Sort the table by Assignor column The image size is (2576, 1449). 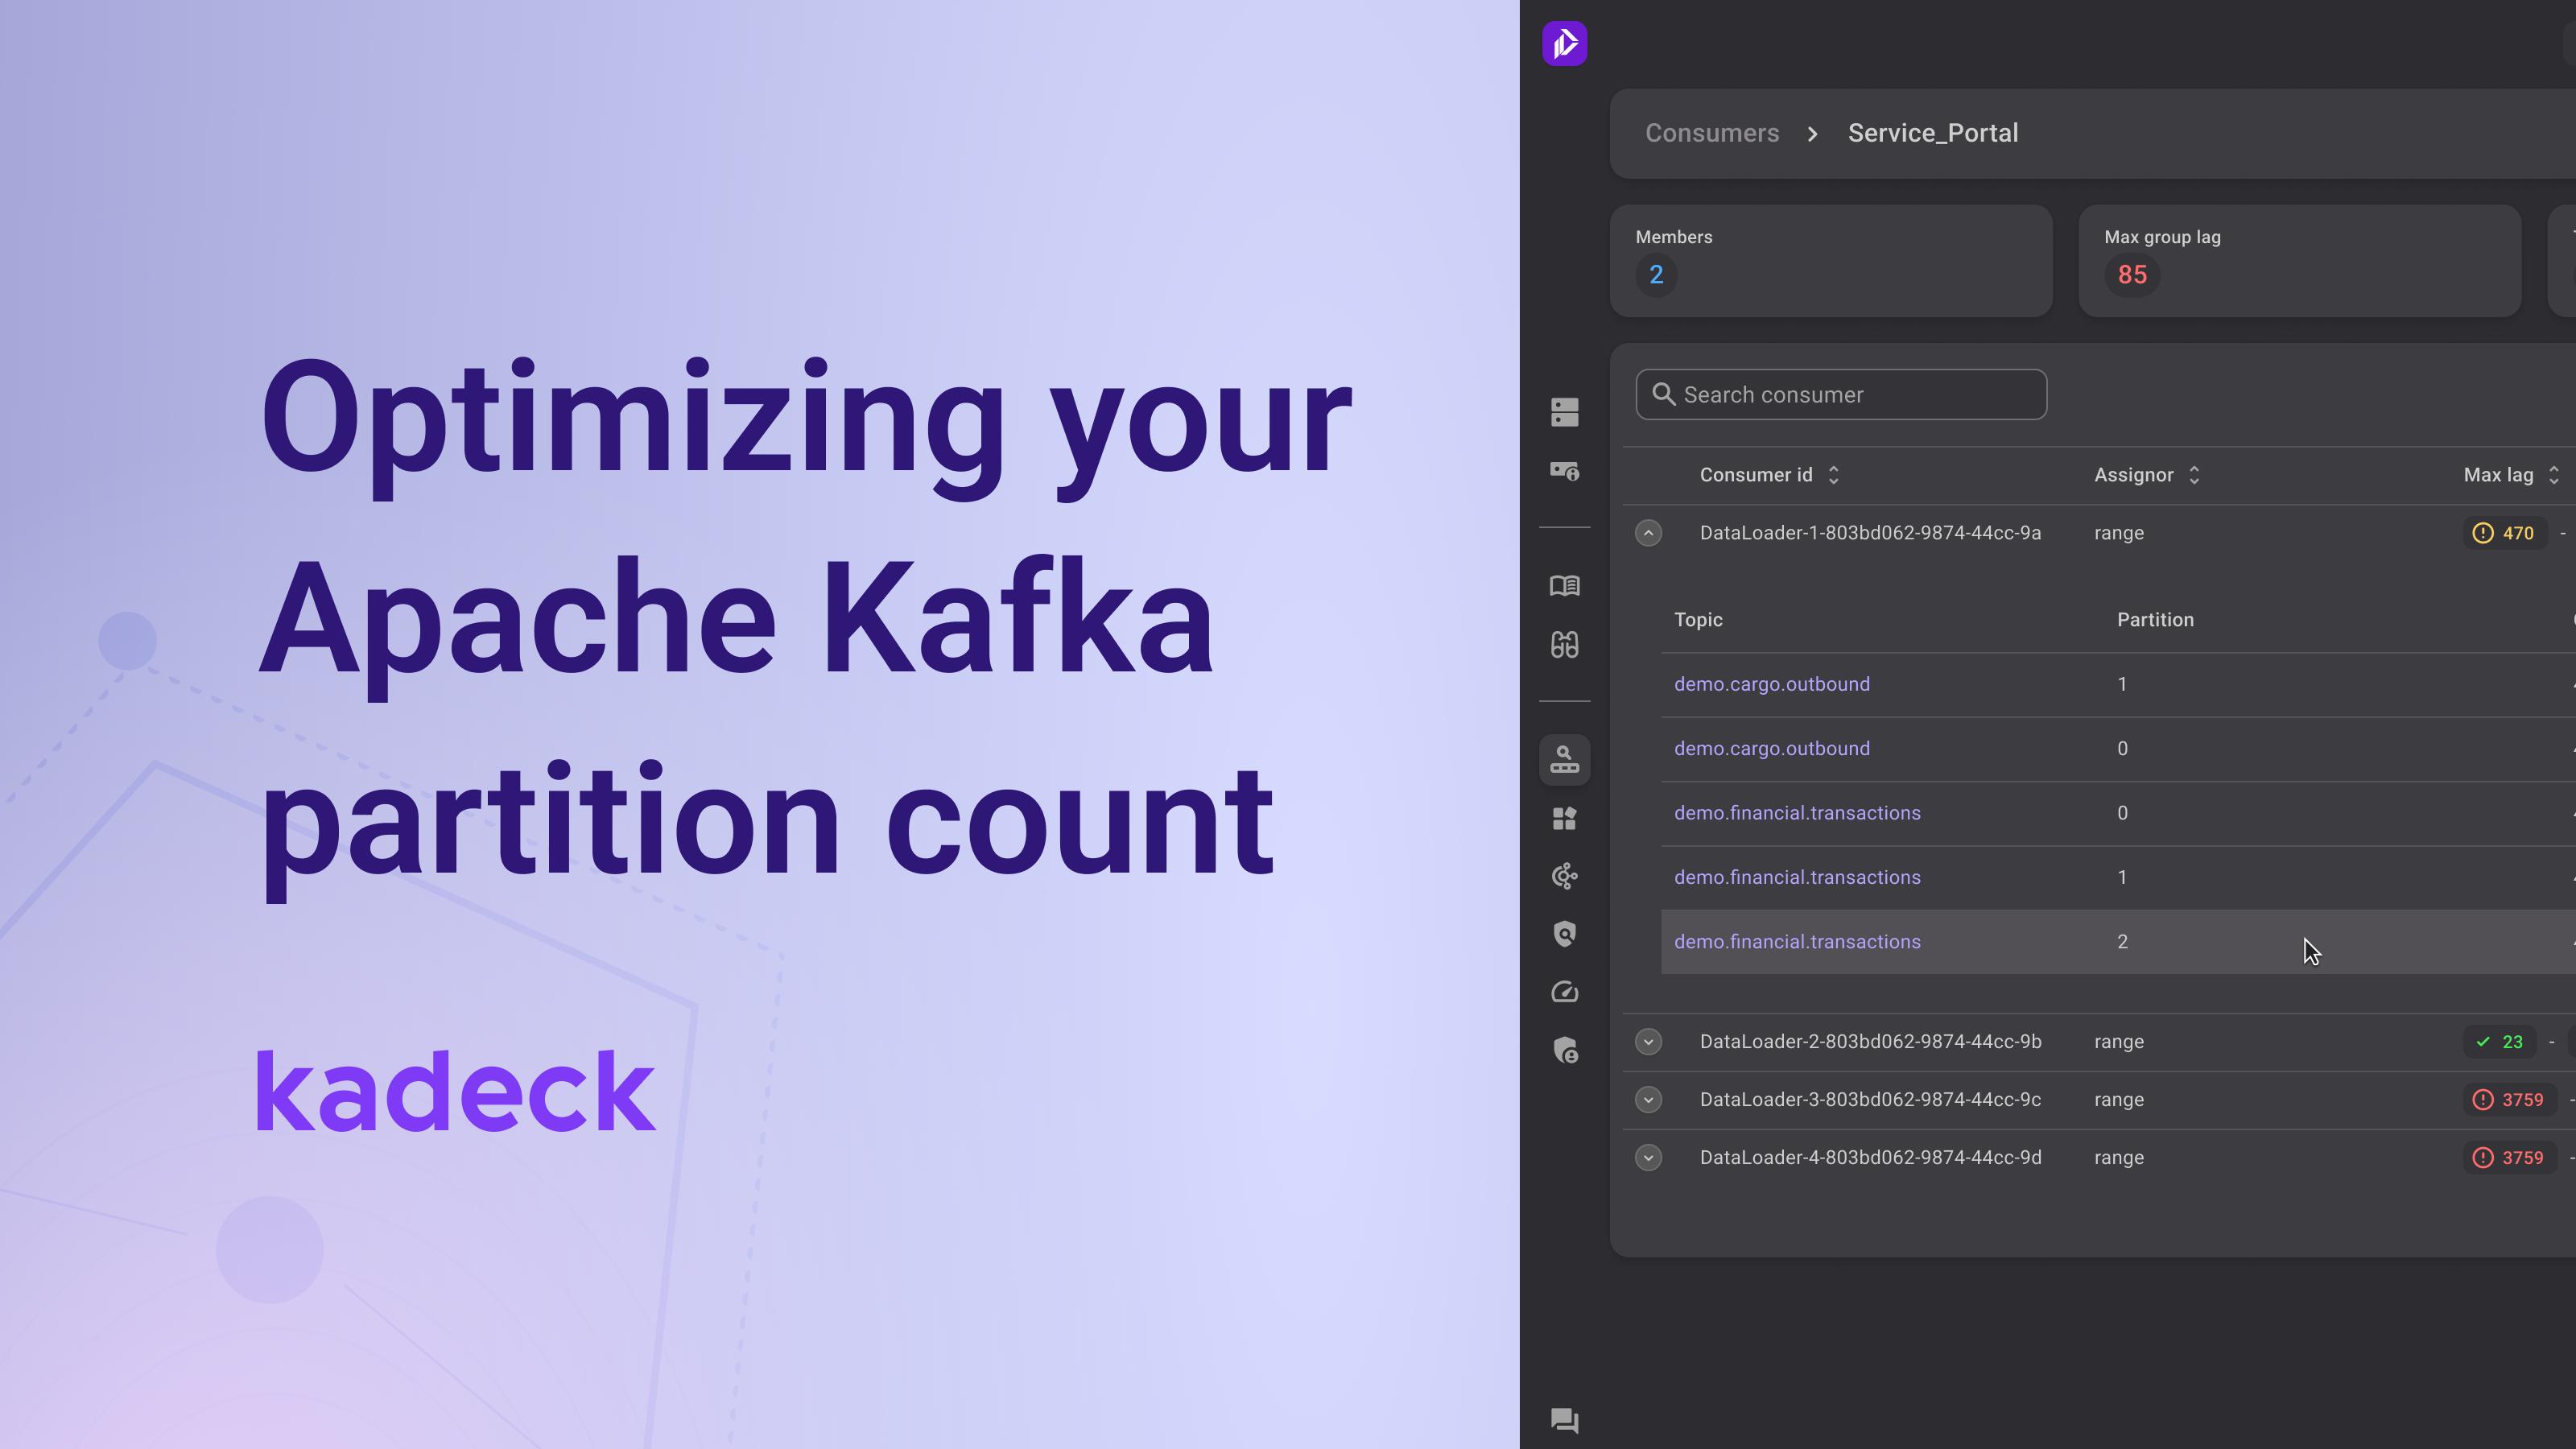2194,474
